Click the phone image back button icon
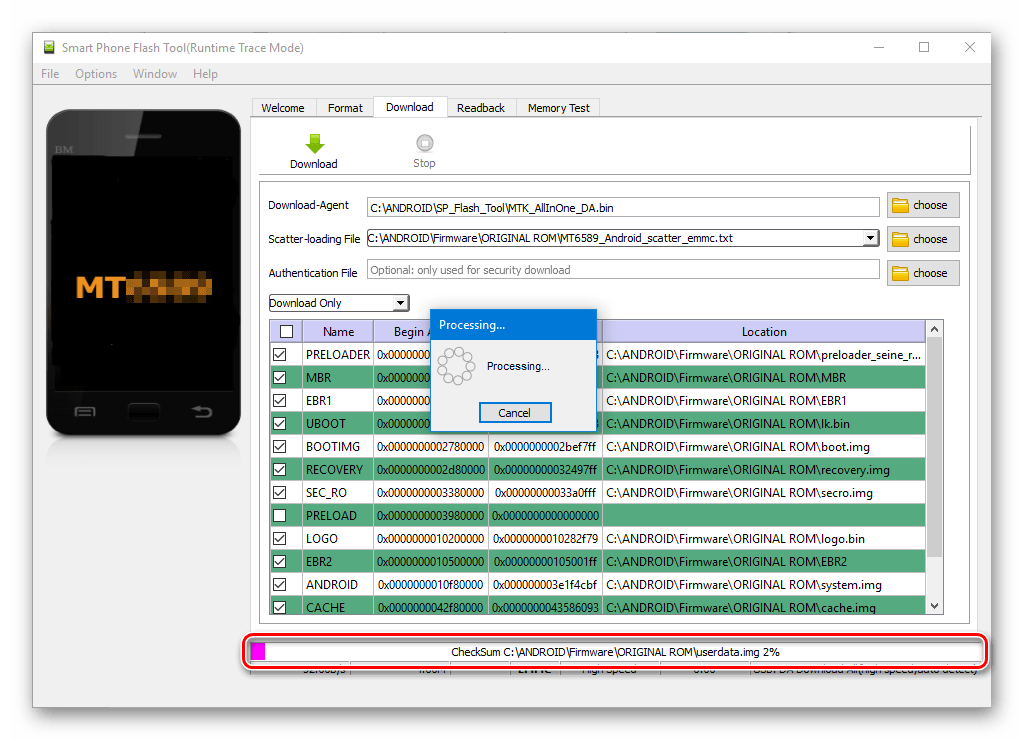 coord(202,411)
